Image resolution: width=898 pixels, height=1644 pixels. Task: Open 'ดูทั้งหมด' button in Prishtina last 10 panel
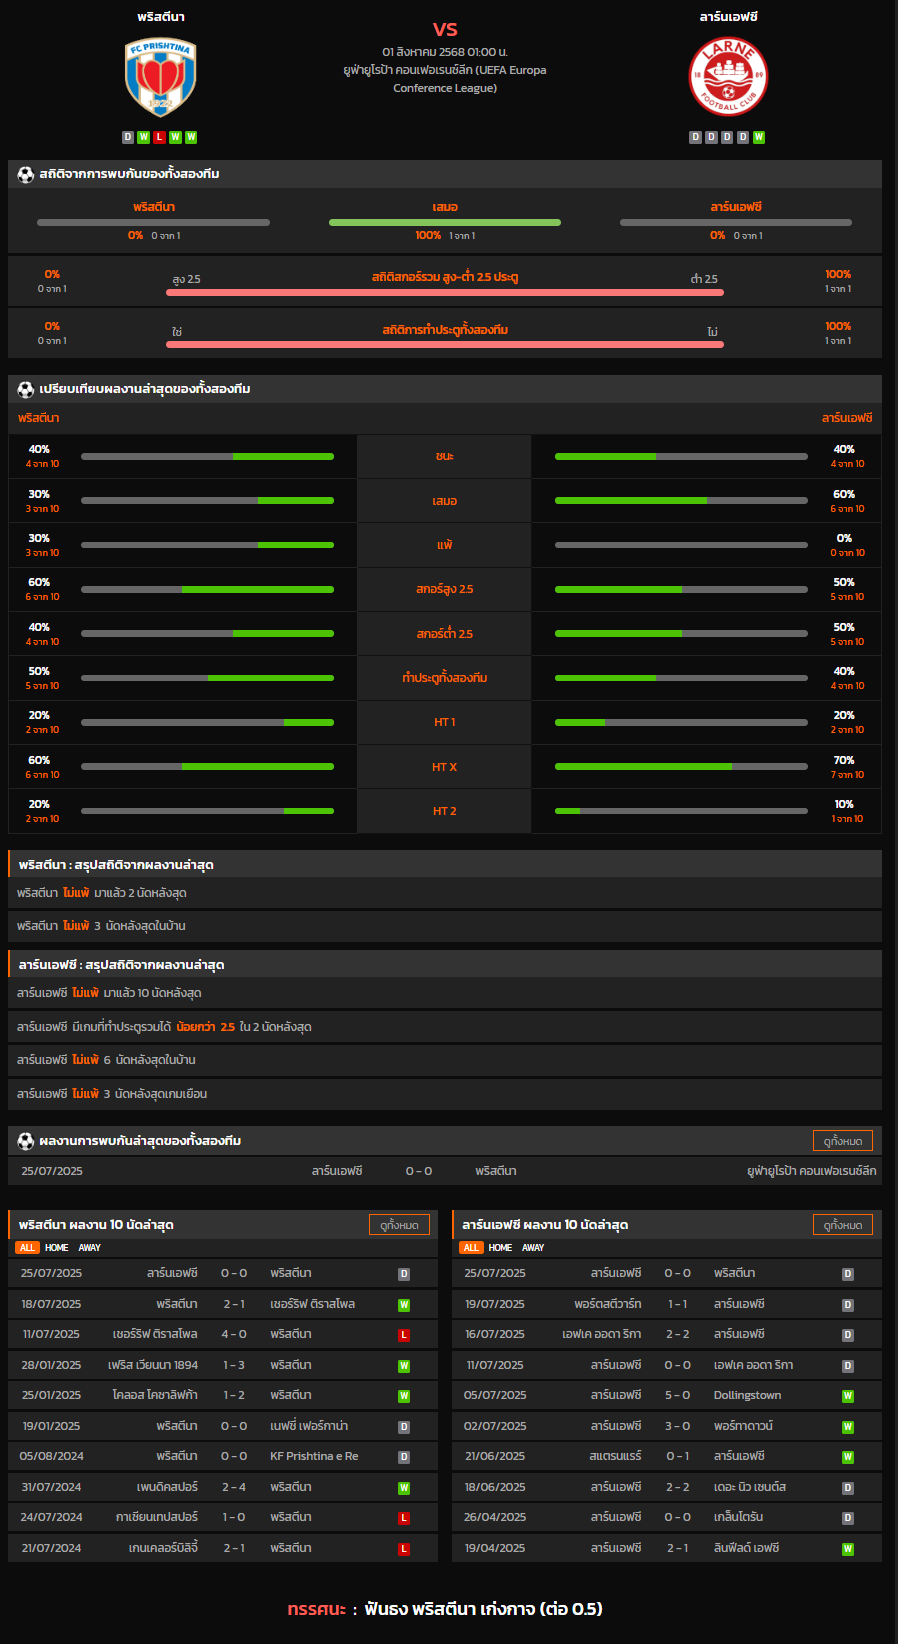[x=400, y=1225]
